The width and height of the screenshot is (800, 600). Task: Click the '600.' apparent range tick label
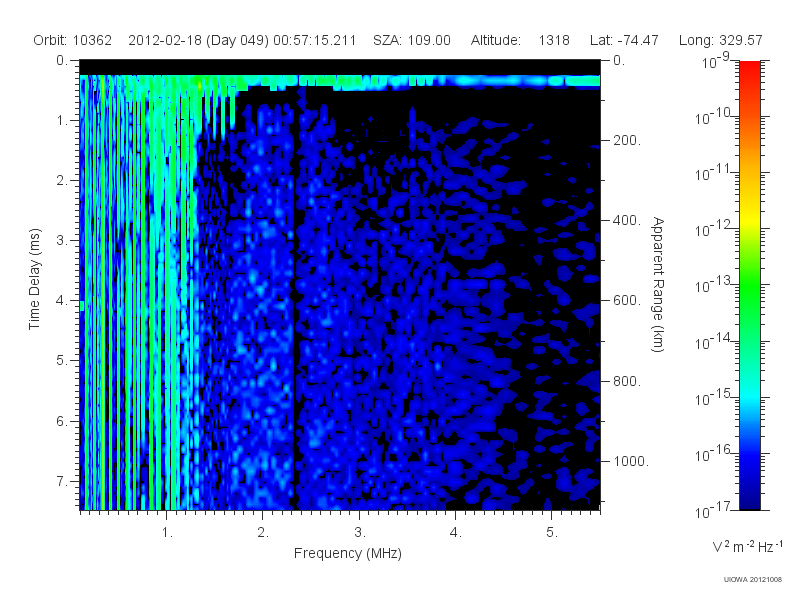click(x=627, y=301)
